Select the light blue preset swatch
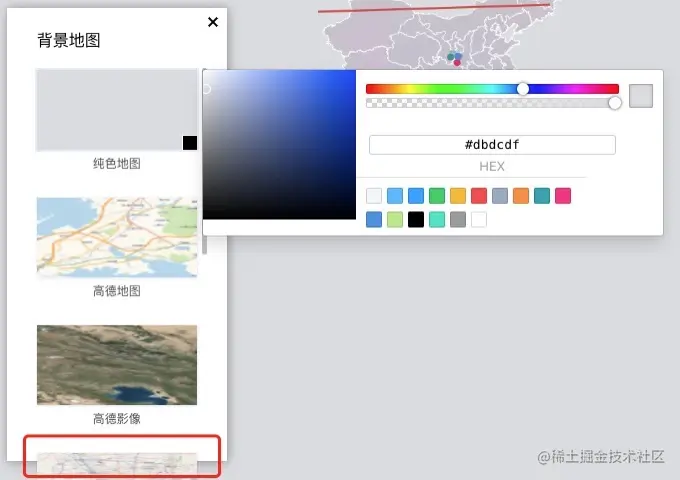 [395, 196]
